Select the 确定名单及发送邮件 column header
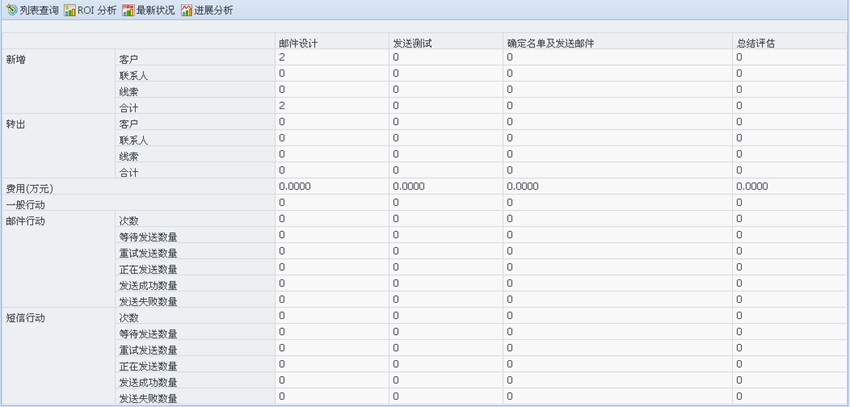The height and width of the screenshot is (407, 850). [x=551, y=43]
